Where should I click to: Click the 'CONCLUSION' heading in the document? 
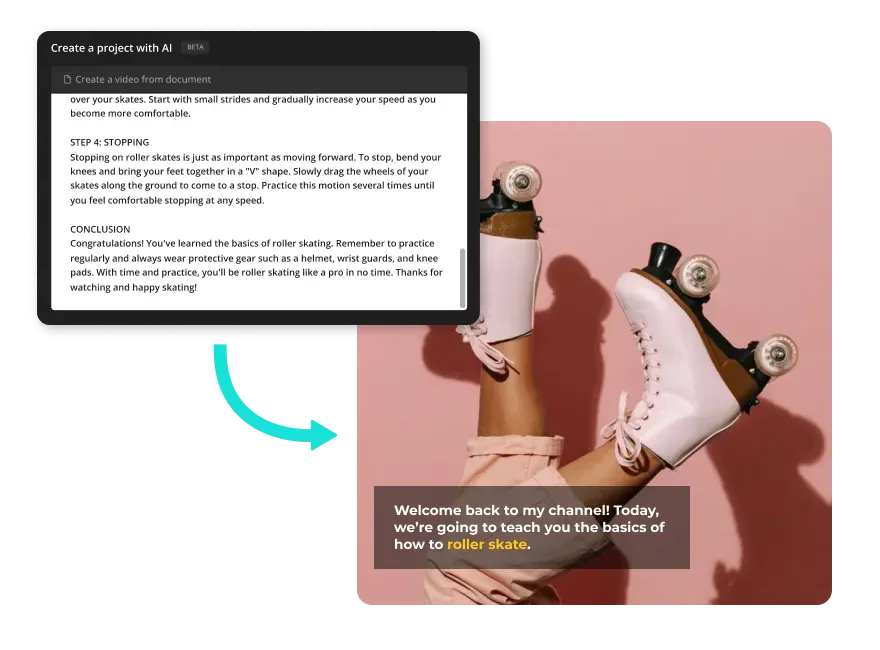coord(100,229)
